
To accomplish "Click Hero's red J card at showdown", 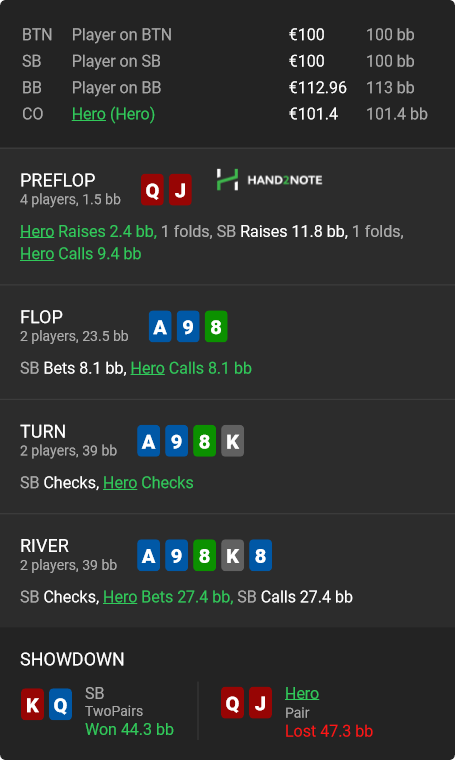I will 260,702.
